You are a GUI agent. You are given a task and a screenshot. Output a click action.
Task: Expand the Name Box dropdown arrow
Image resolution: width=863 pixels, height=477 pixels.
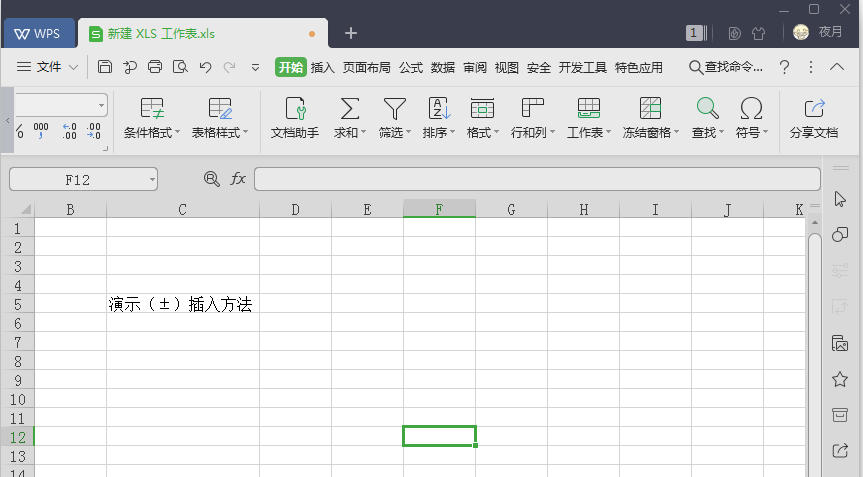(x=152, y=180)
